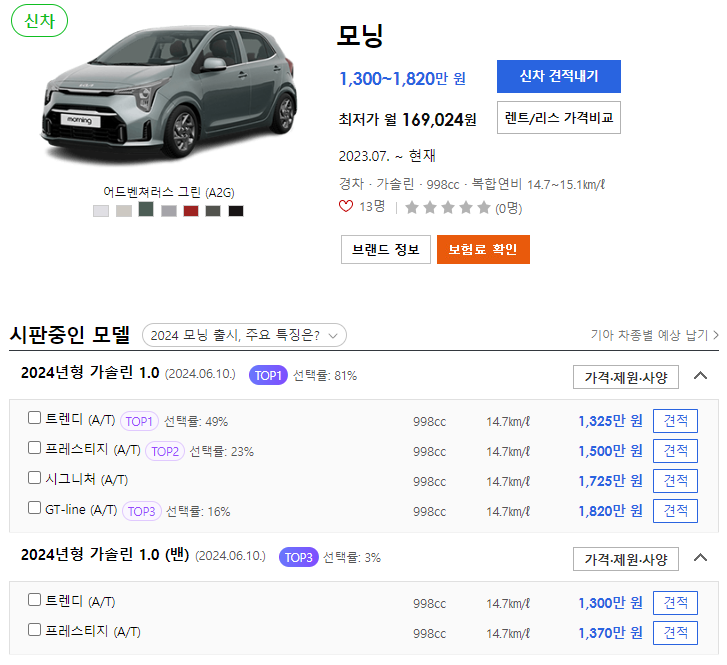Click the TOP3 badge beside 가솔린 1.0 (밴)
Image resolution: width=727 pixels, height=665 pixels.
(x=299, y=557)
